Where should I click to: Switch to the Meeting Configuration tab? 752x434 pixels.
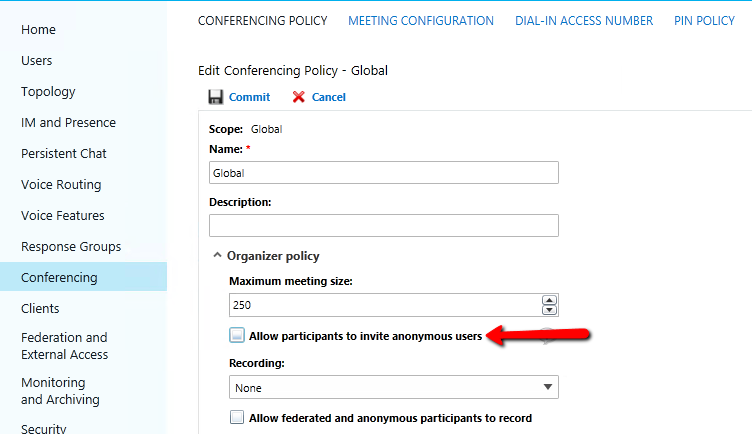pos(421,21)
